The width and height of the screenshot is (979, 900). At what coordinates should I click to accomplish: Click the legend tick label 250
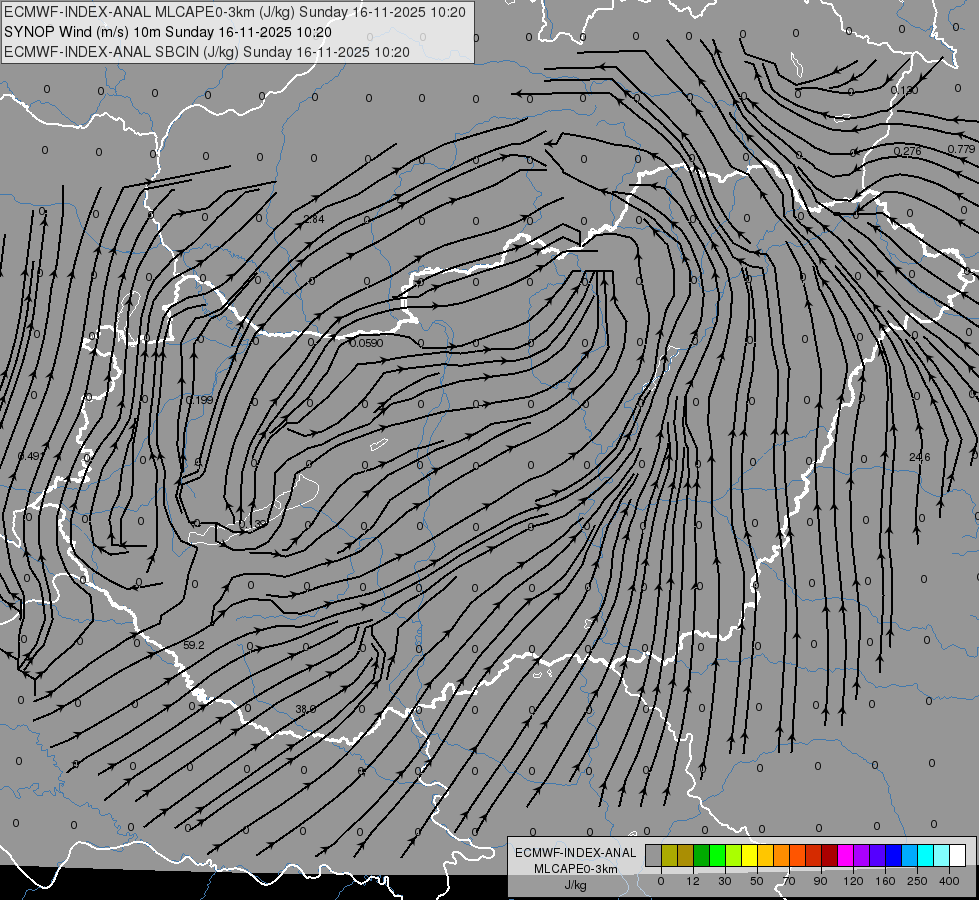(x=917, y=881)
